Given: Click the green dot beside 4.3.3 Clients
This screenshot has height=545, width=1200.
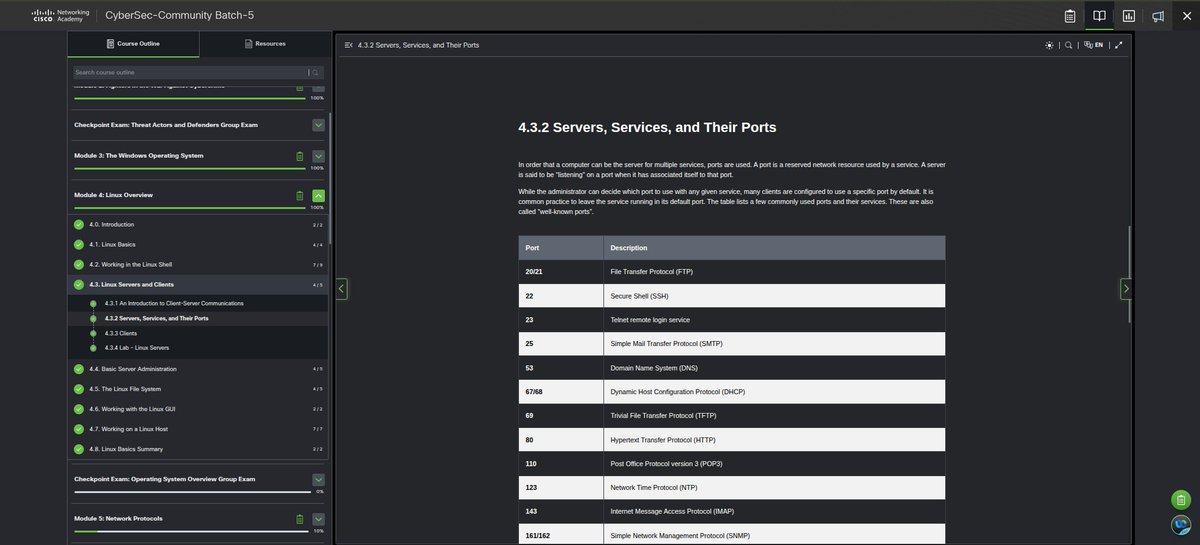Looking at the screenshot, I should click(93, 333).
